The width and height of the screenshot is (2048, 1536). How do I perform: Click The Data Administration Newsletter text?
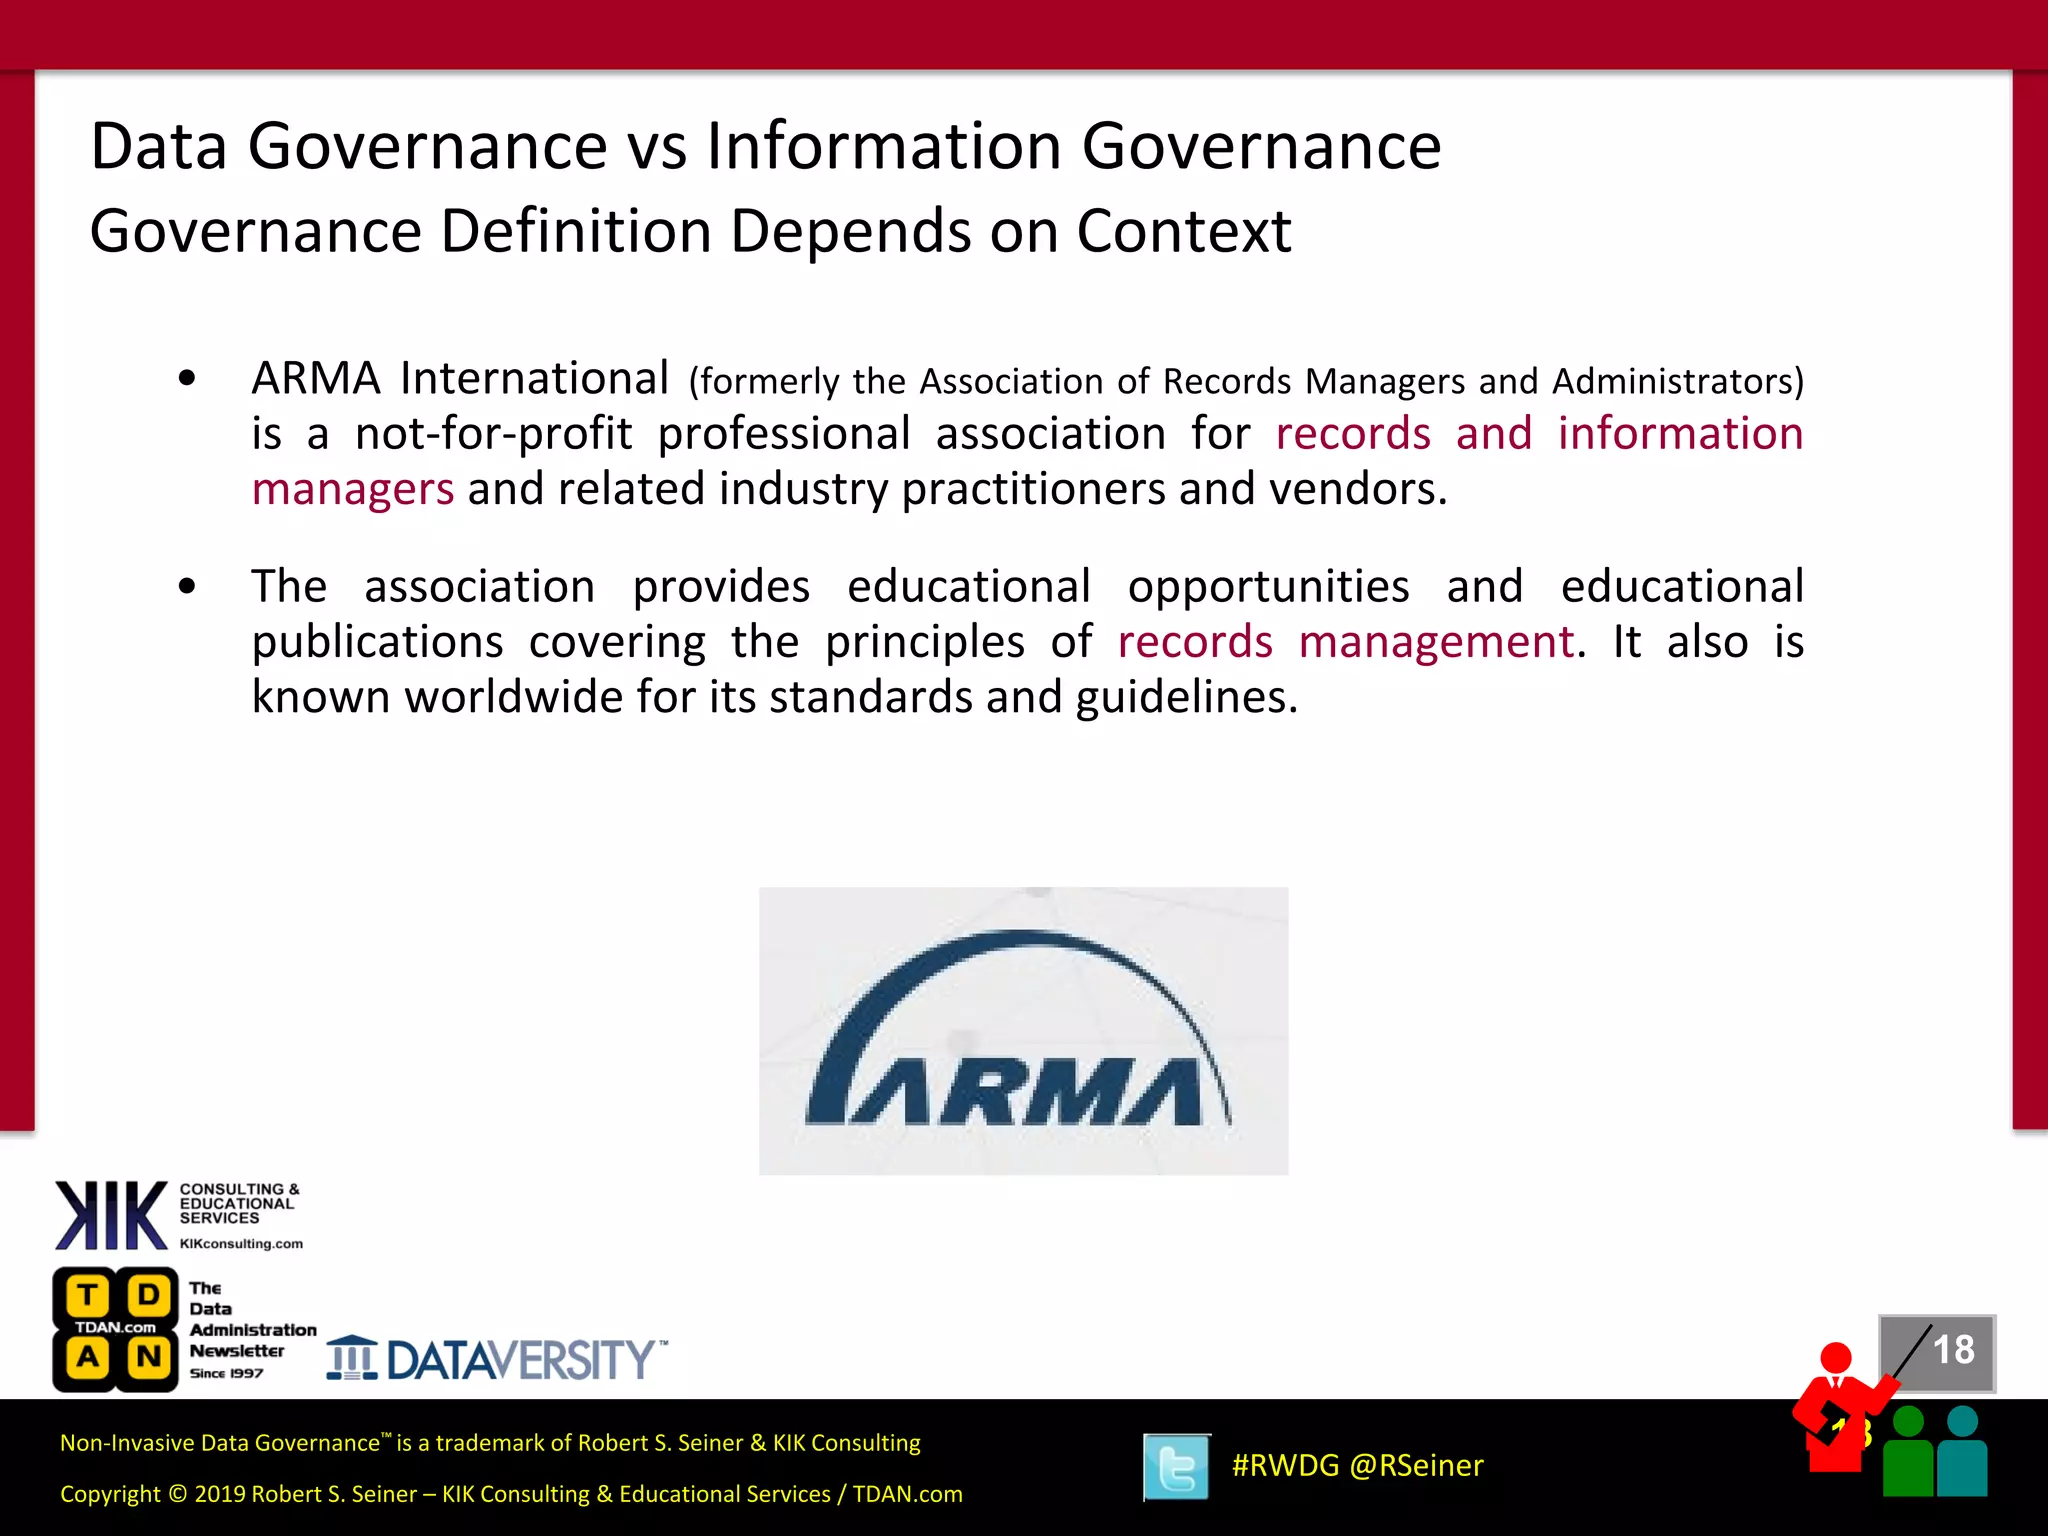coord(252,1320)
